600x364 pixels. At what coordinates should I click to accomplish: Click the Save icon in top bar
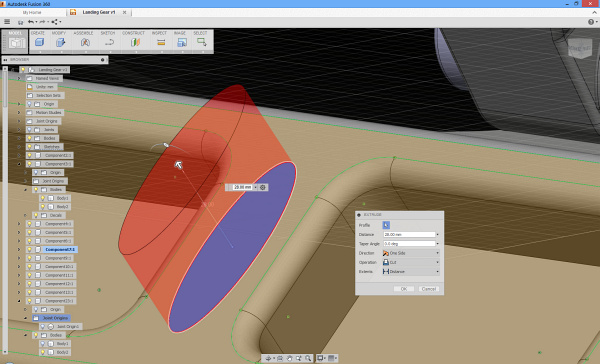(21, 22)
